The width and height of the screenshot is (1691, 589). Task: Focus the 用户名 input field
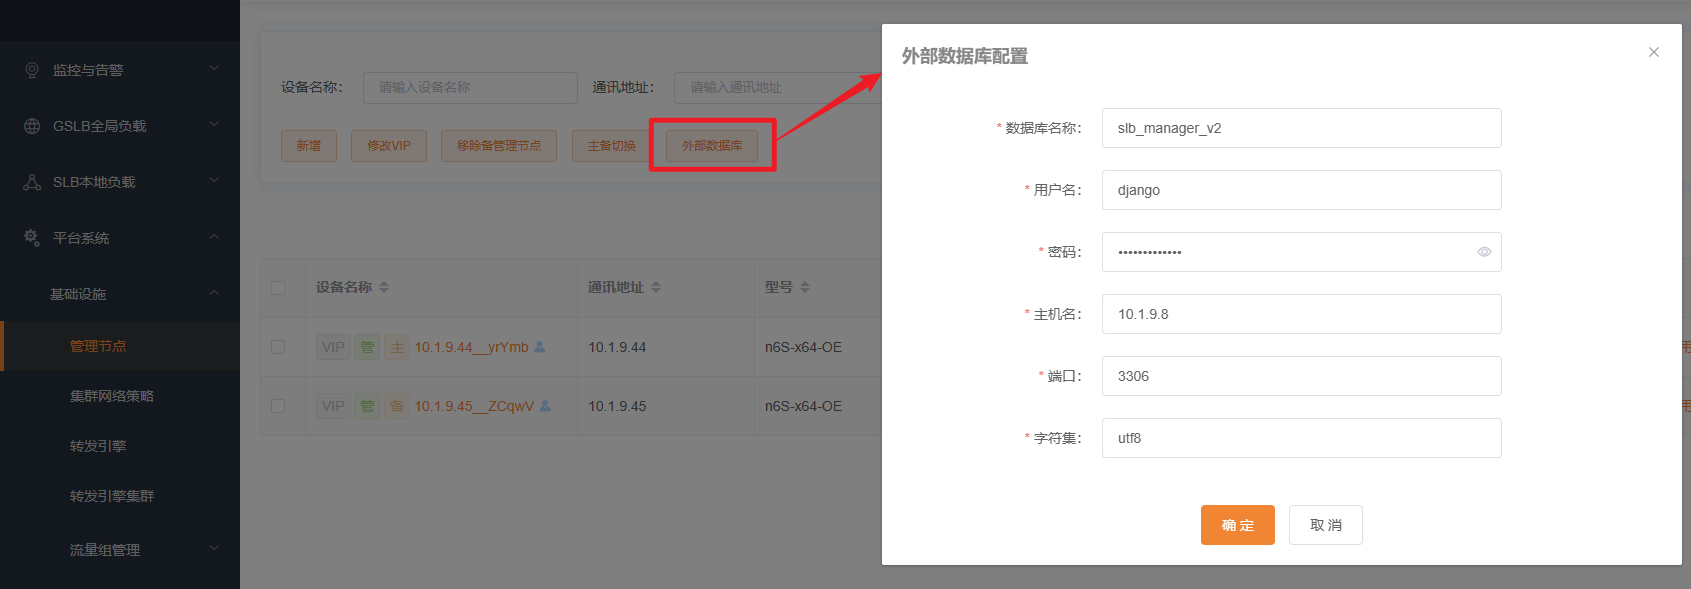tap(1302, 190)
